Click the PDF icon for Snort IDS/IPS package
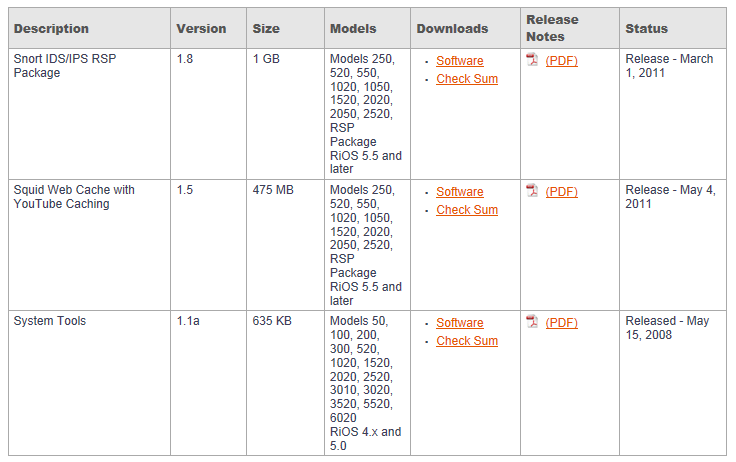736x462 pixels. coord(532,60)
